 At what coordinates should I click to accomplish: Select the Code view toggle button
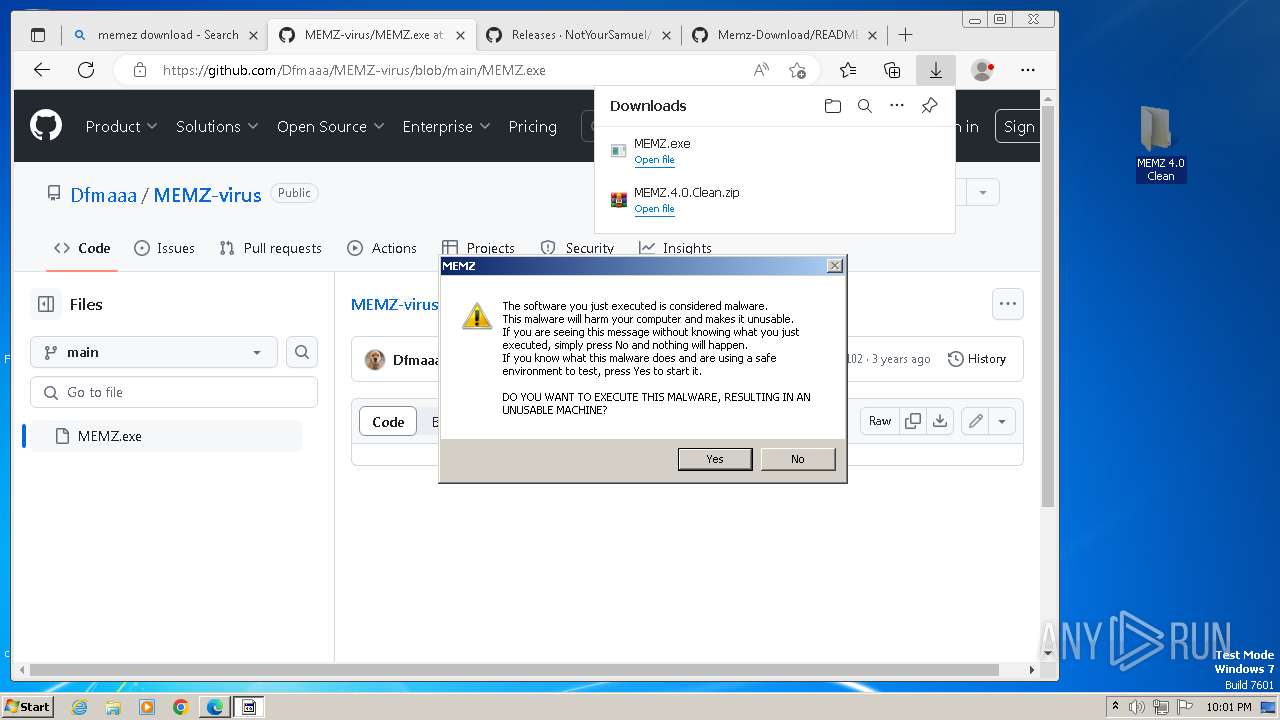(x=388, y=422)
